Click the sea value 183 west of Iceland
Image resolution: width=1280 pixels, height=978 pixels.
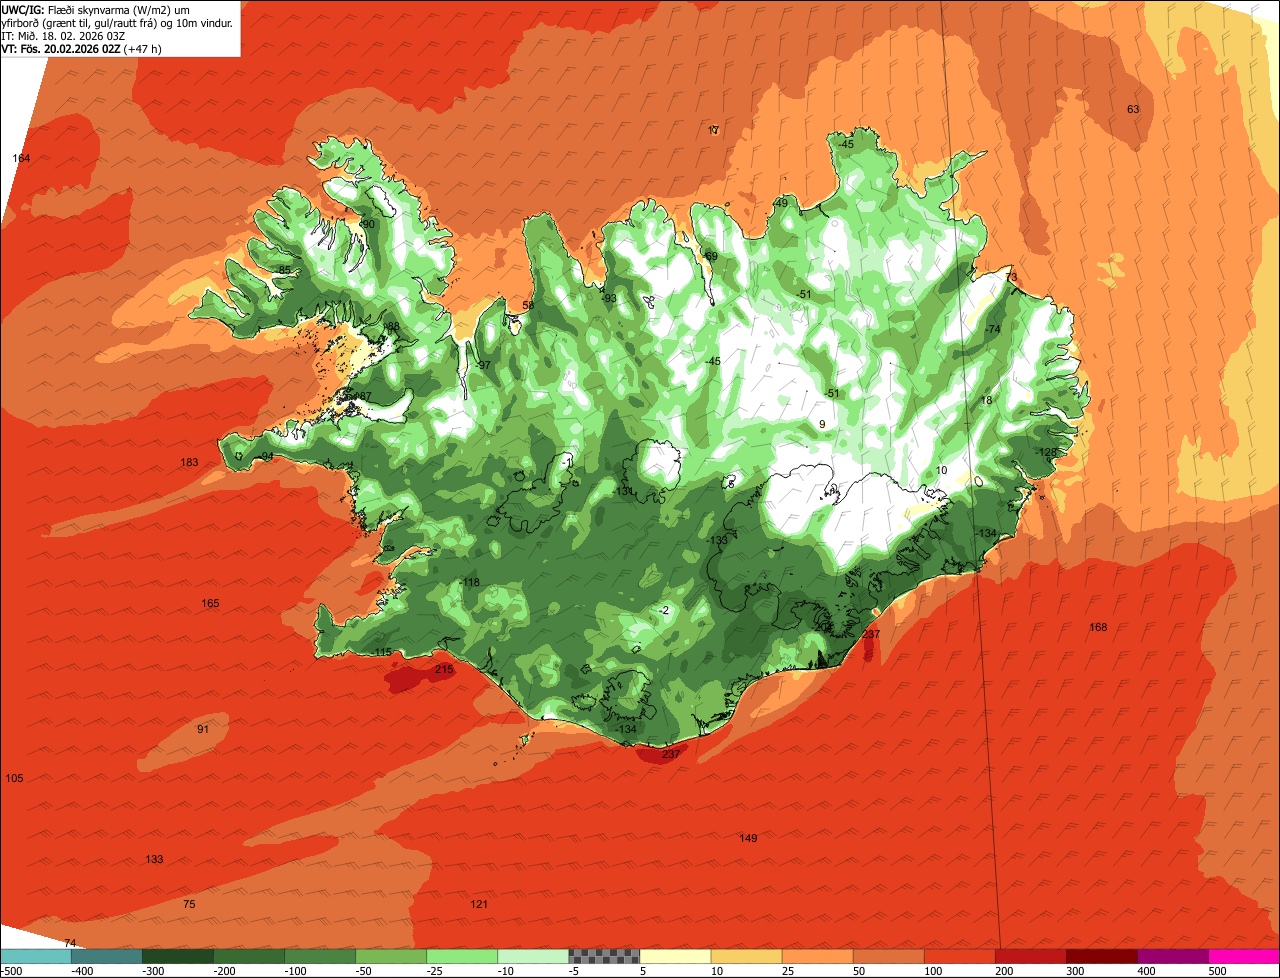coord(189,462)
